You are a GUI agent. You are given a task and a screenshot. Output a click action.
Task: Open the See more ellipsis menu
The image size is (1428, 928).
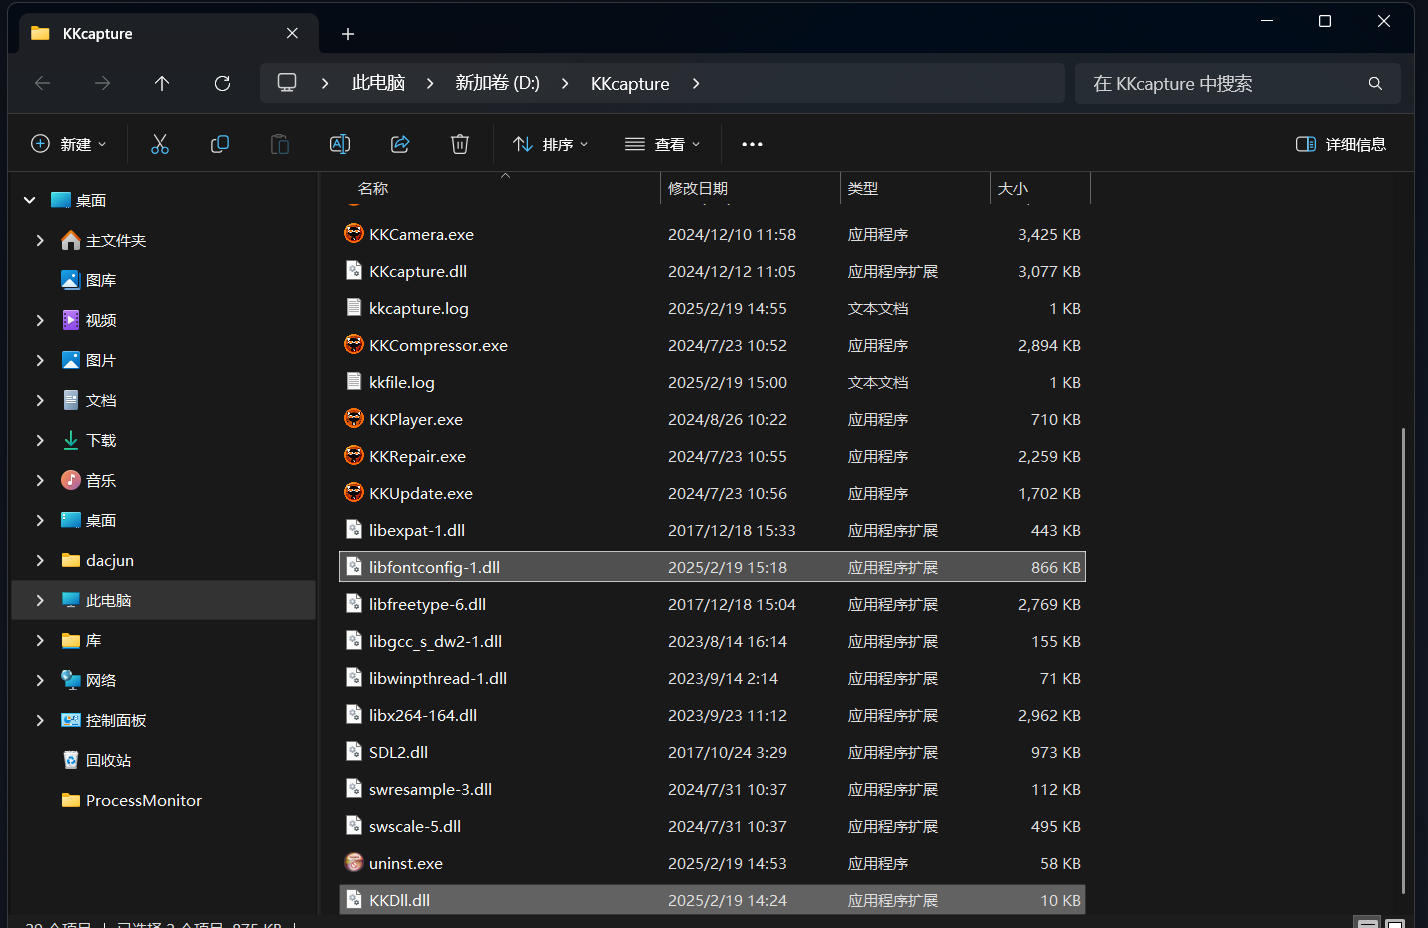(x=752, y=144)
